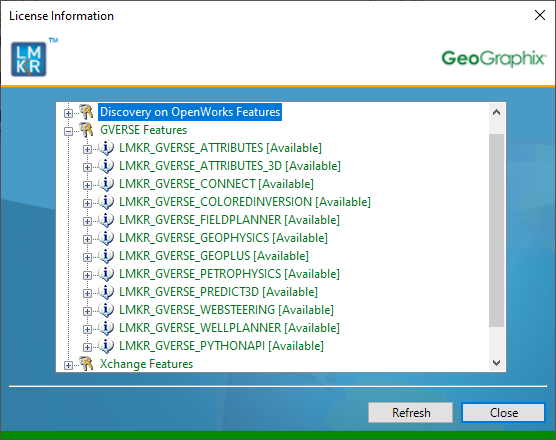Screen dimensions: 556x440
Task: Click info icon for LMKR_GVERSE_FIELDPLANNER
Action: coord(106,220)
